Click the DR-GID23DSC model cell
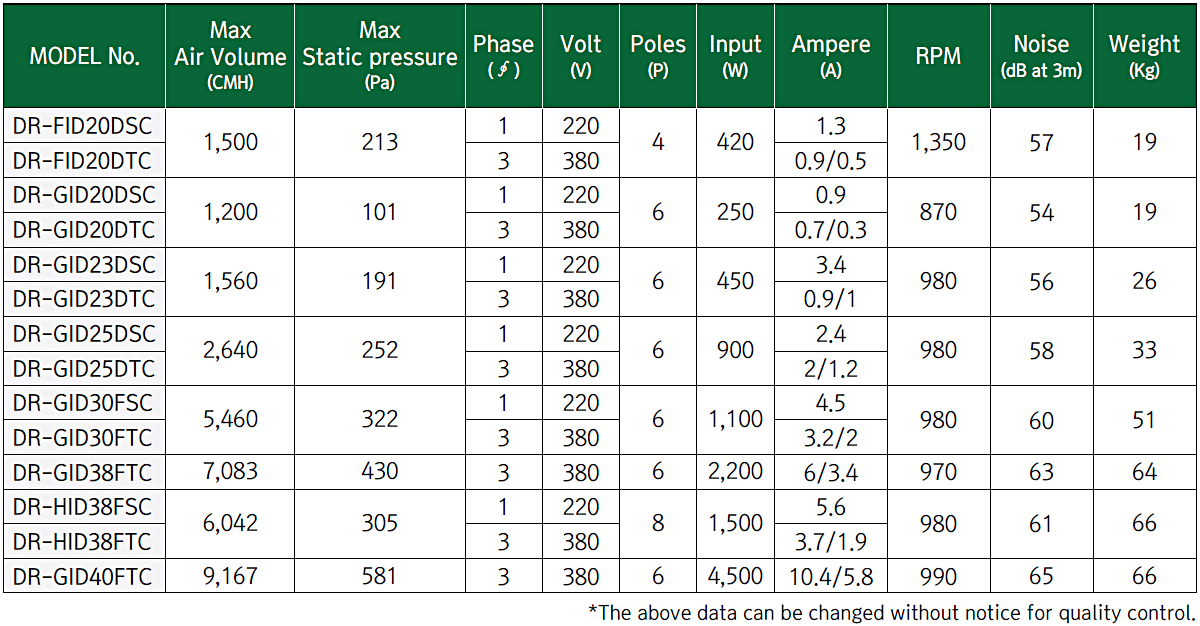1200x626 pixels. click(85, 264)
